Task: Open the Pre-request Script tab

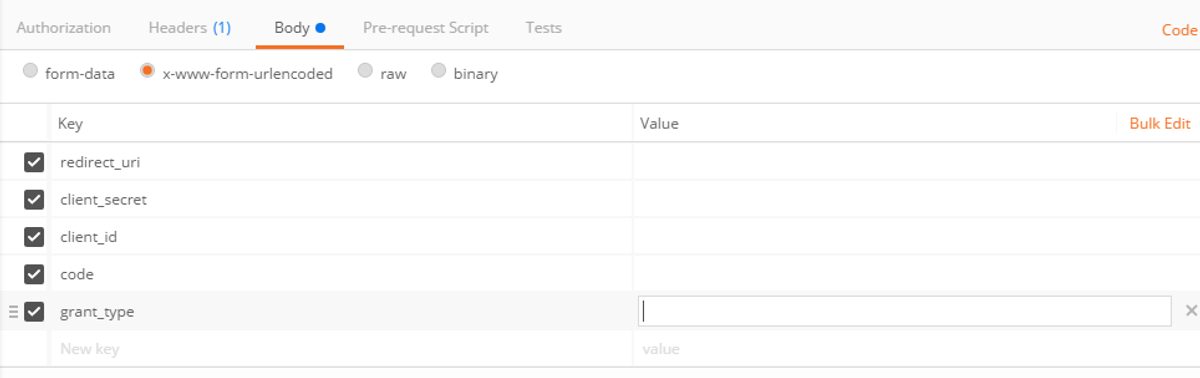Action: click(x=425, y=28)
